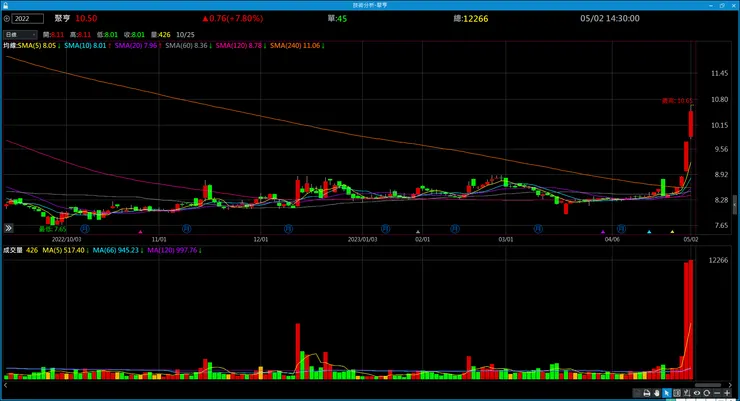This screenshot has height=401, width=740.
Task: Open the chart settings wrench tool
Action: point(687,393)
